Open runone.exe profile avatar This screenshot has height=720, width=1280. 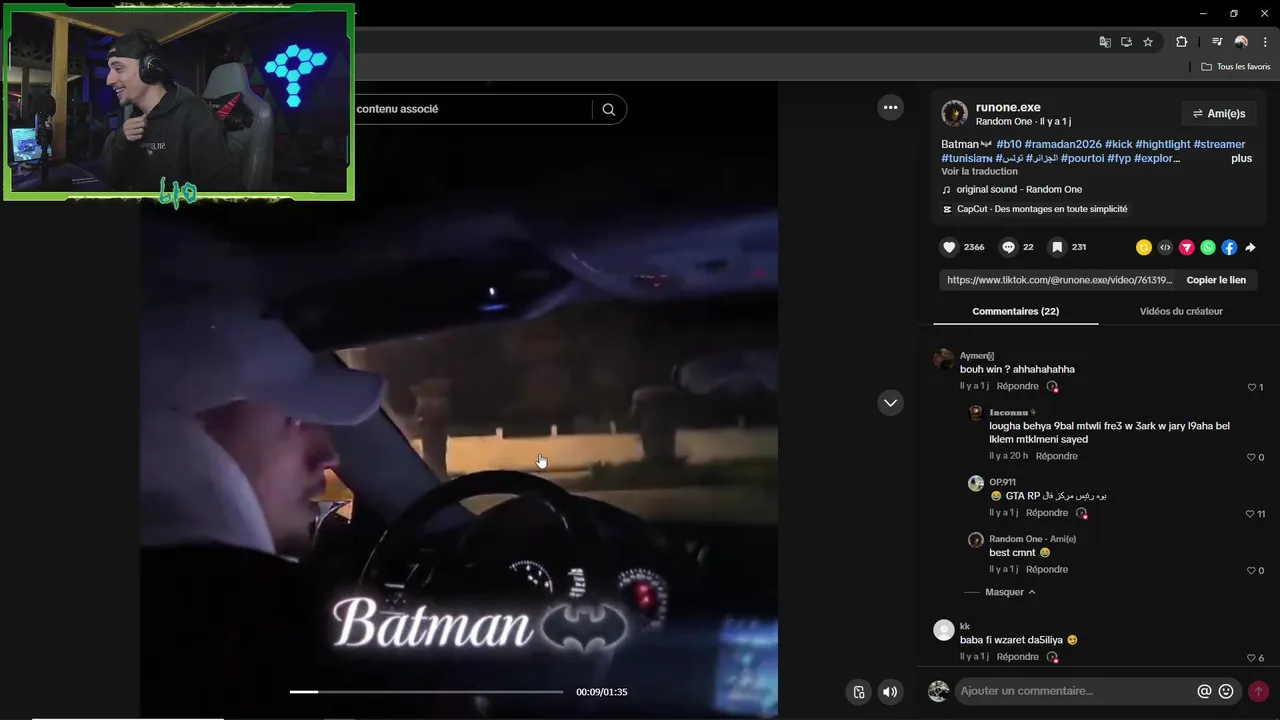coord(954,113)
